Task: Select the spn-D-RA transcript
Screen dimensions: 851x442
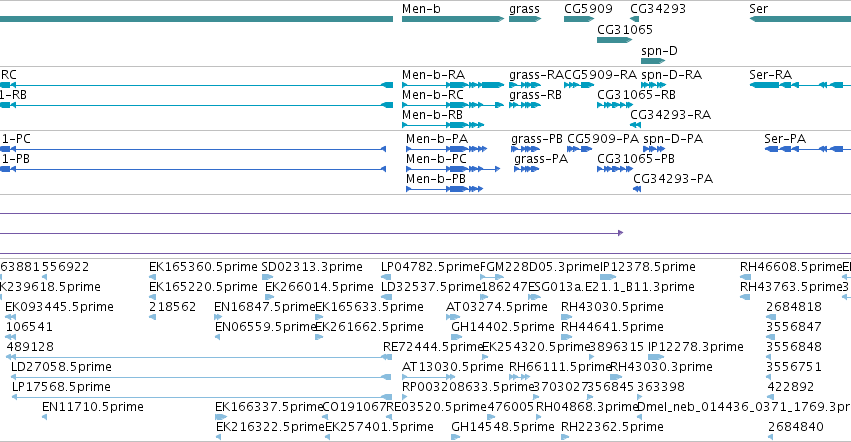Action: 653,85
